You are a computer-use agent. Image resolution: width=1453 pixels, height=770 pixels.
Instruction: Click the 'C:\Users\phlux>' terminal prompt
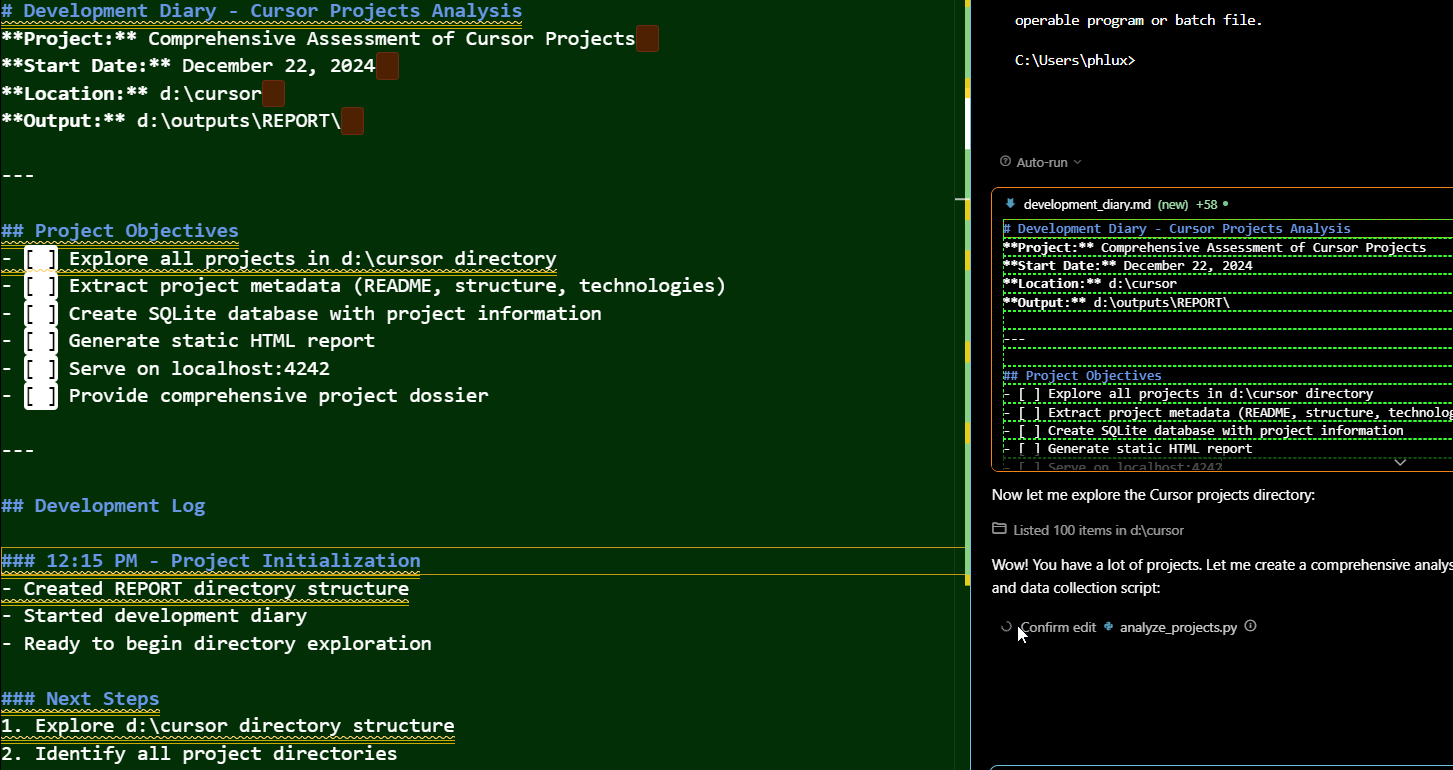pyautogui.click(x=1075, y=60)
